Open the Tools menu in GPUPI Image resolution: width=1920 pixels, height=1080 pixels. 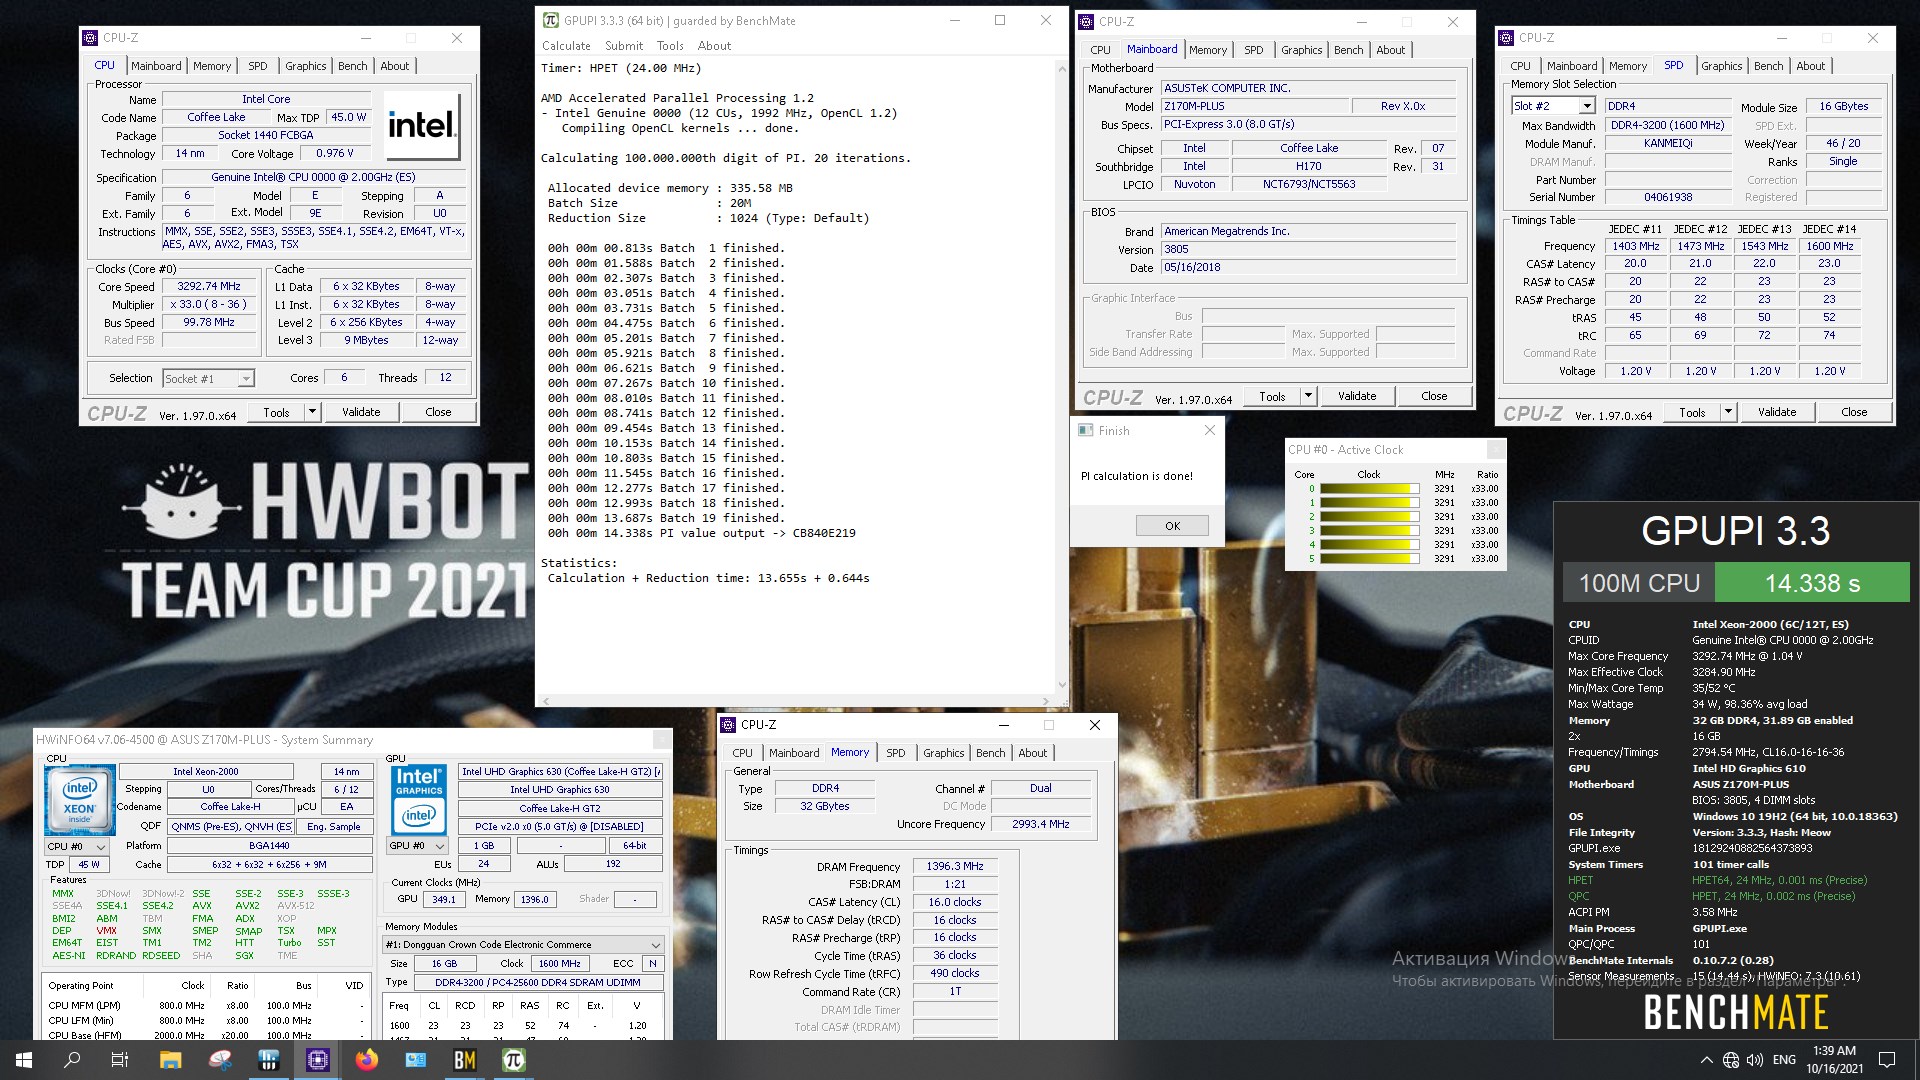(x=670, y=46)
